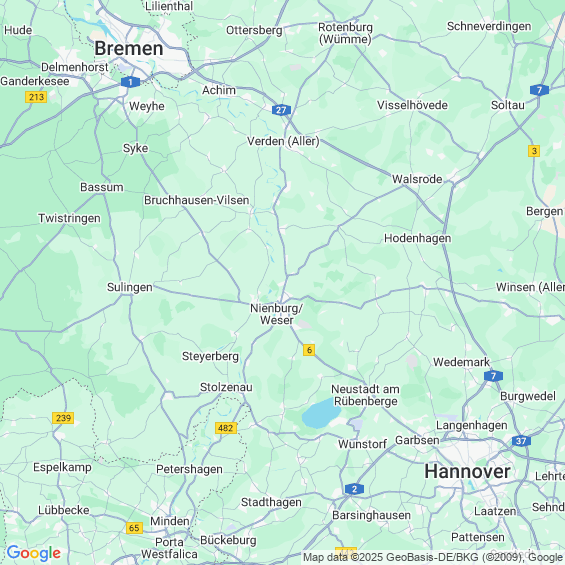Select the Hannover city label

(x=467, y=471)
